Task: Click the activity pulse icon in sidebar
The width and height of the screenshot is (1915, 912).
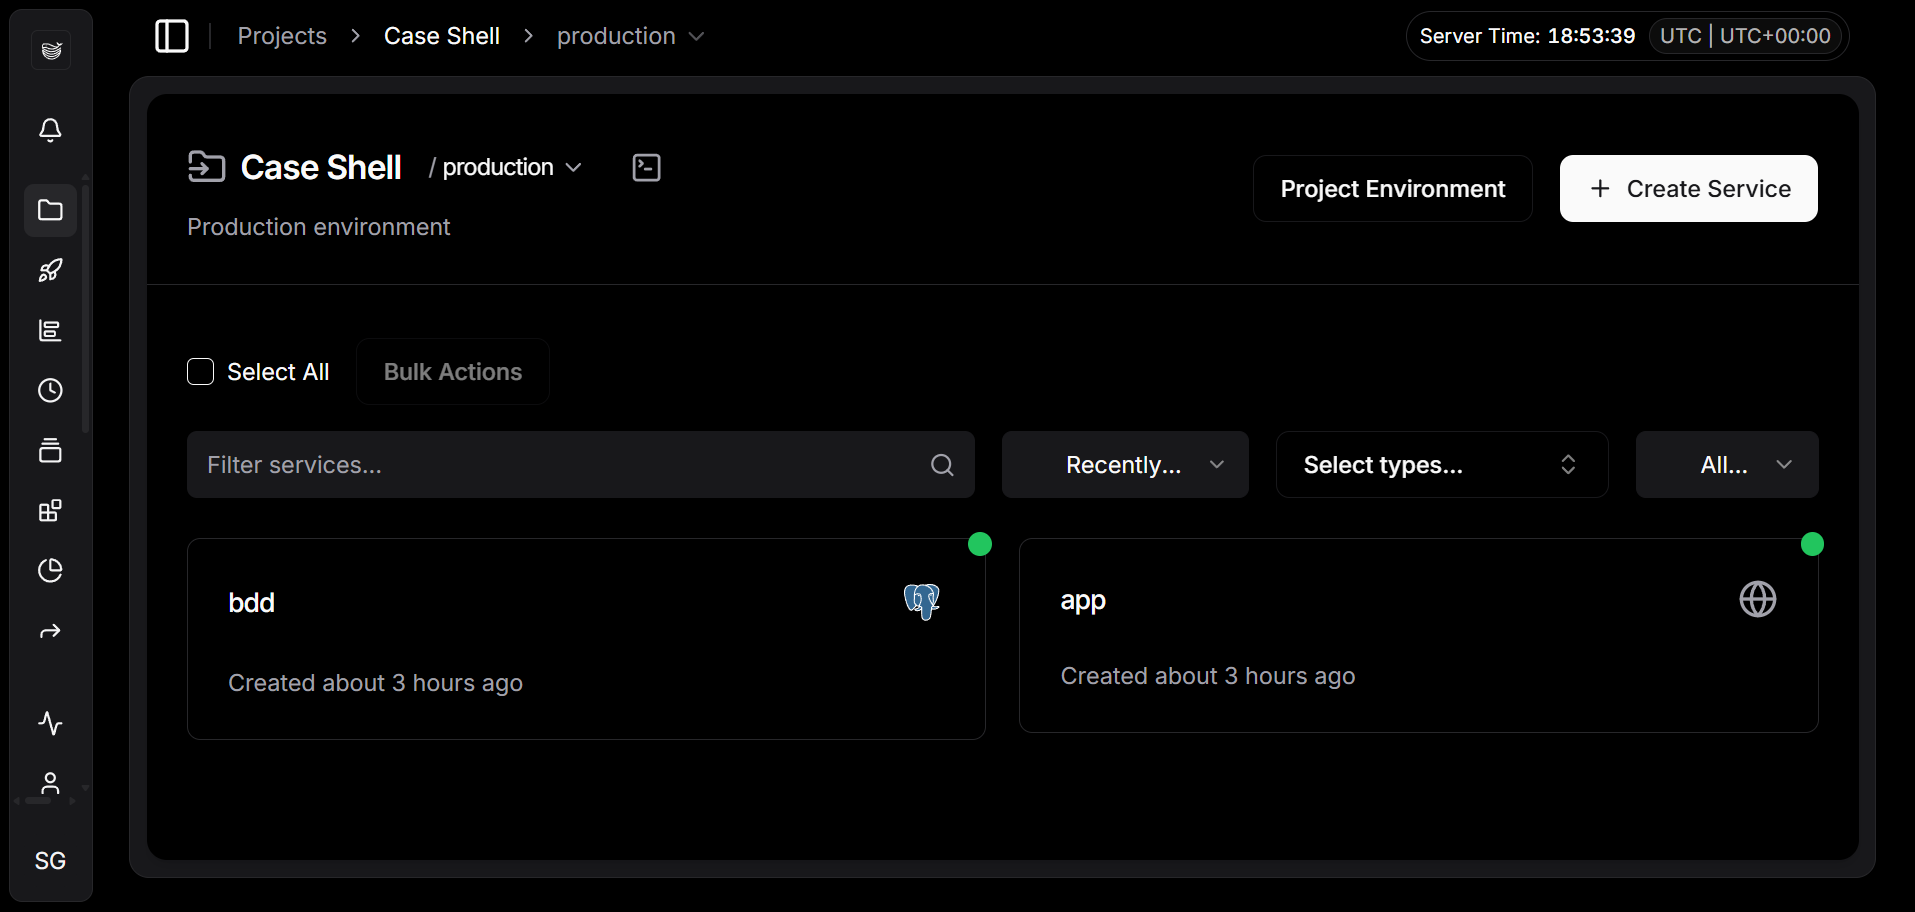Action: pyautogui.click(x=50, y=723)
